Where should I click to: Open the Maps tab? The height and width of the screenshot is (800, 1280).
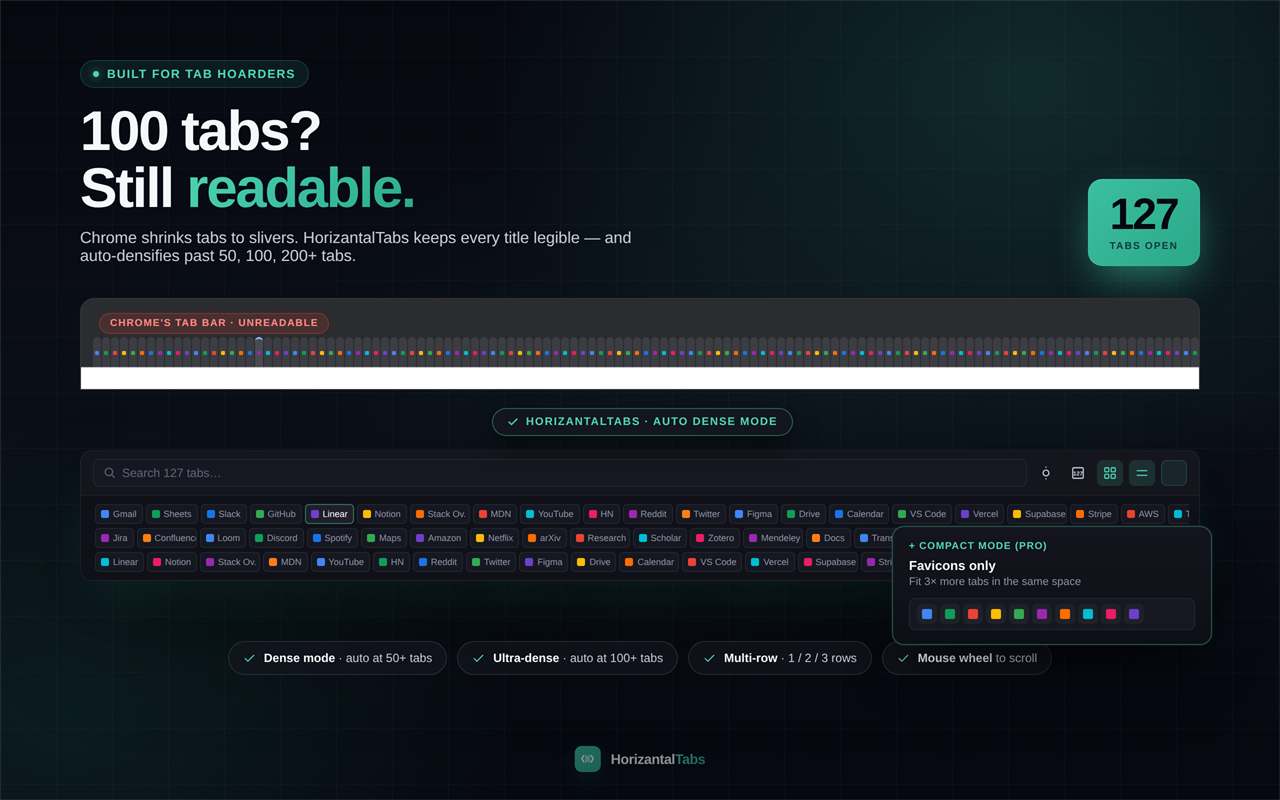[x=384, y=538]
